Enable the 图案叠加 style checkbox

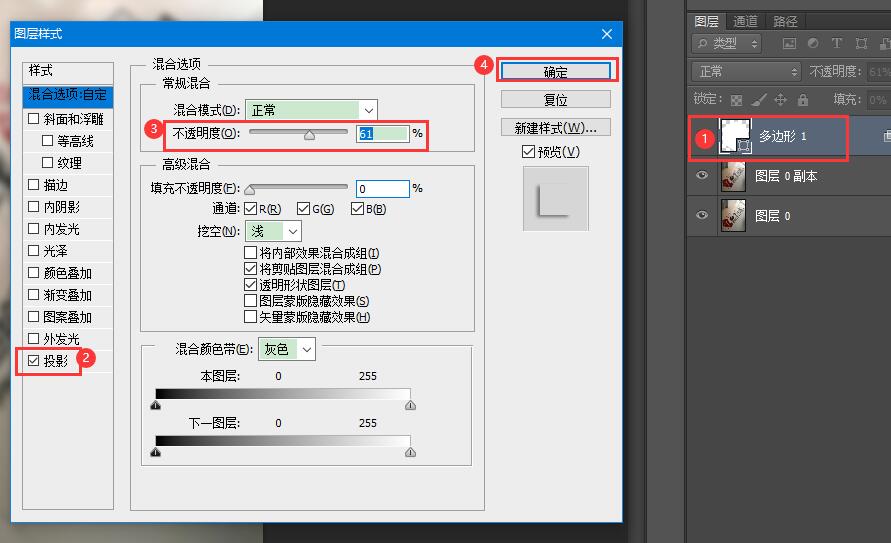34,316
